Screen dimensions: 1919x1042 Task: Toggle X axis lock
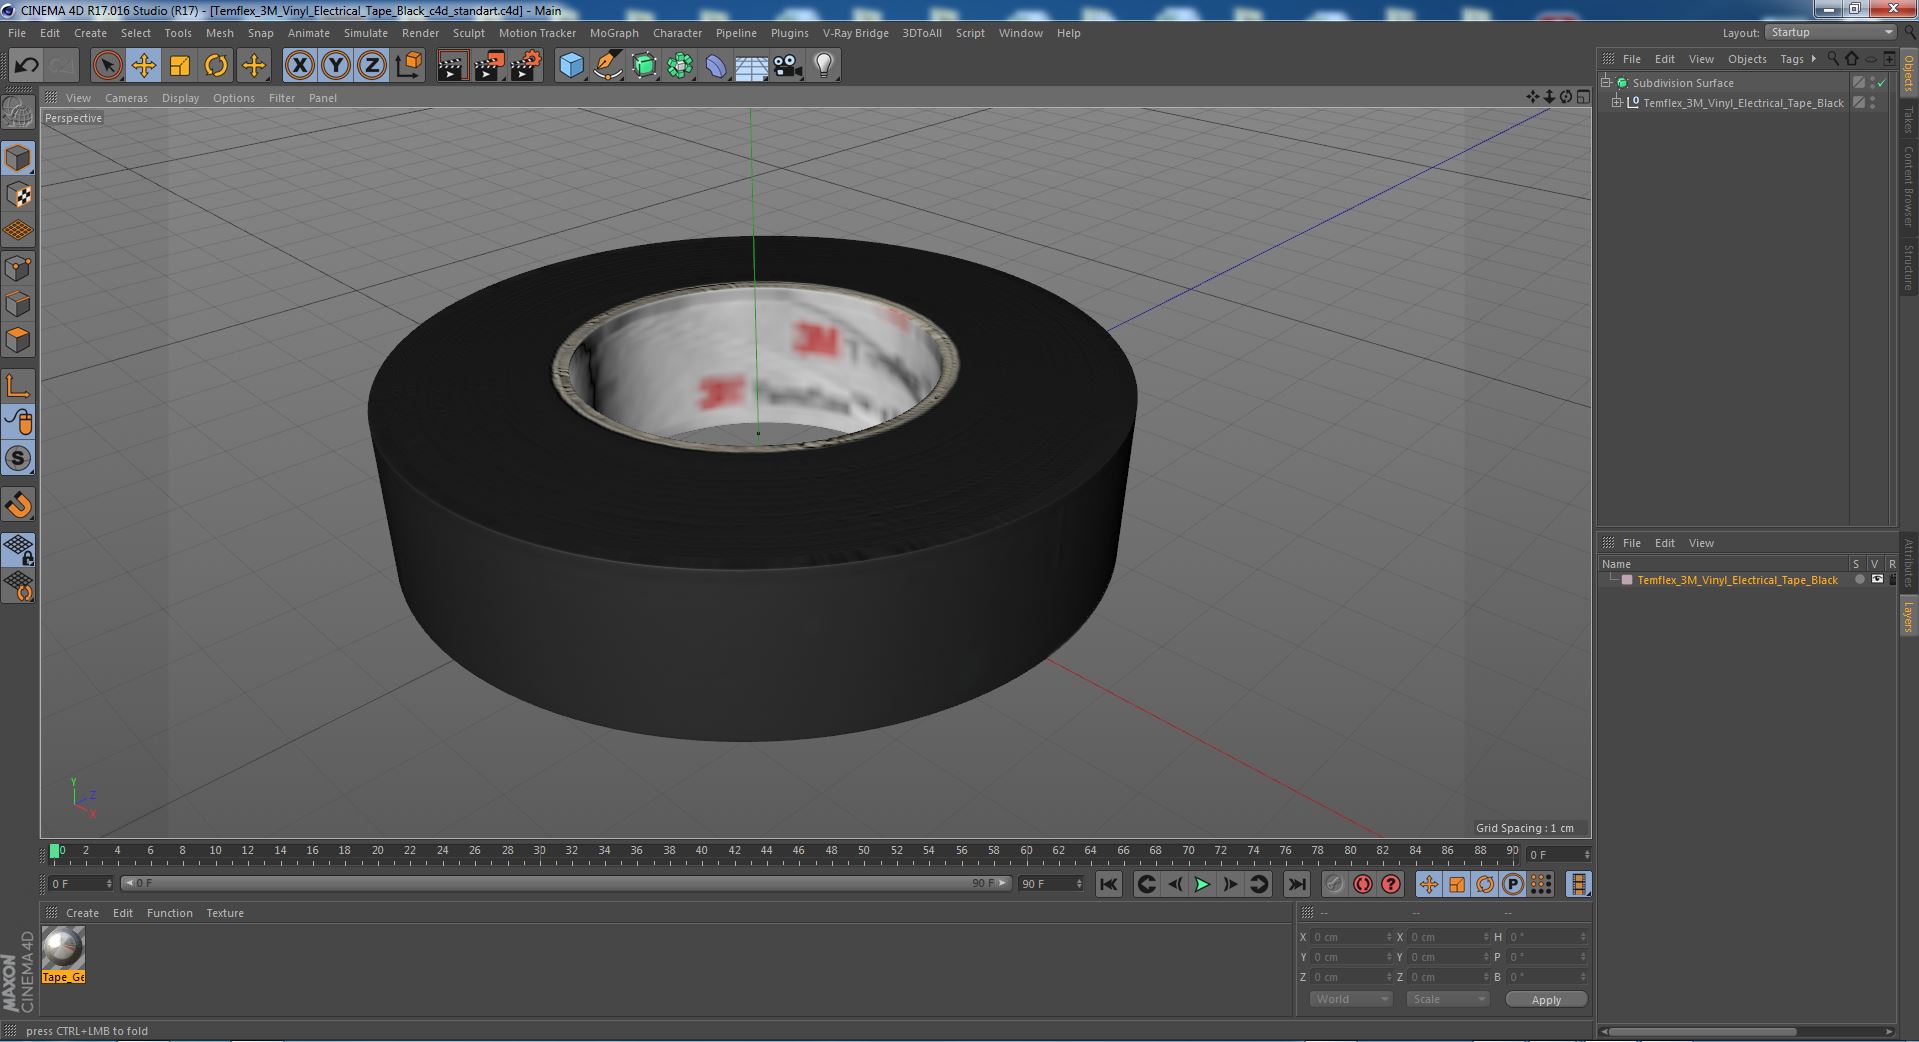pos(299,66)
